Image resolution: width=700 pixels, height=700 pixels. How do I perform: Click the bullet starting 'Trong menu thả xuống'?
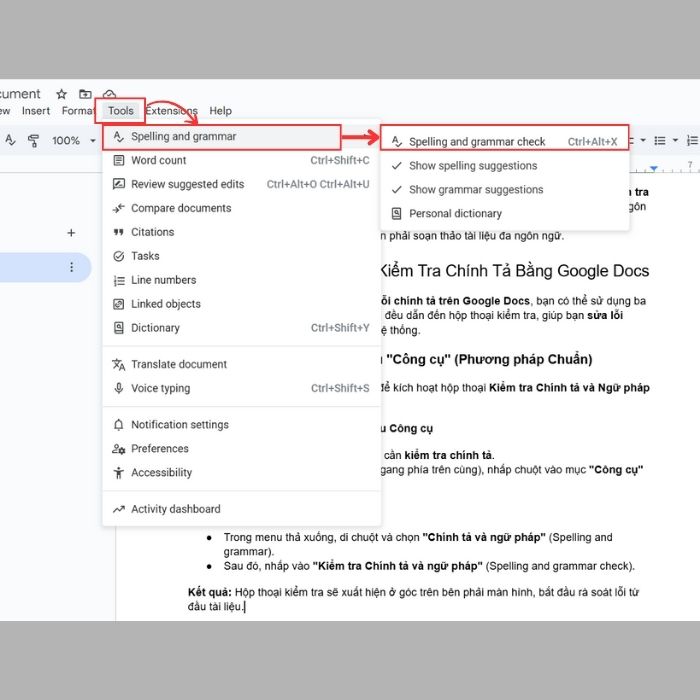[x=418, y=544]
